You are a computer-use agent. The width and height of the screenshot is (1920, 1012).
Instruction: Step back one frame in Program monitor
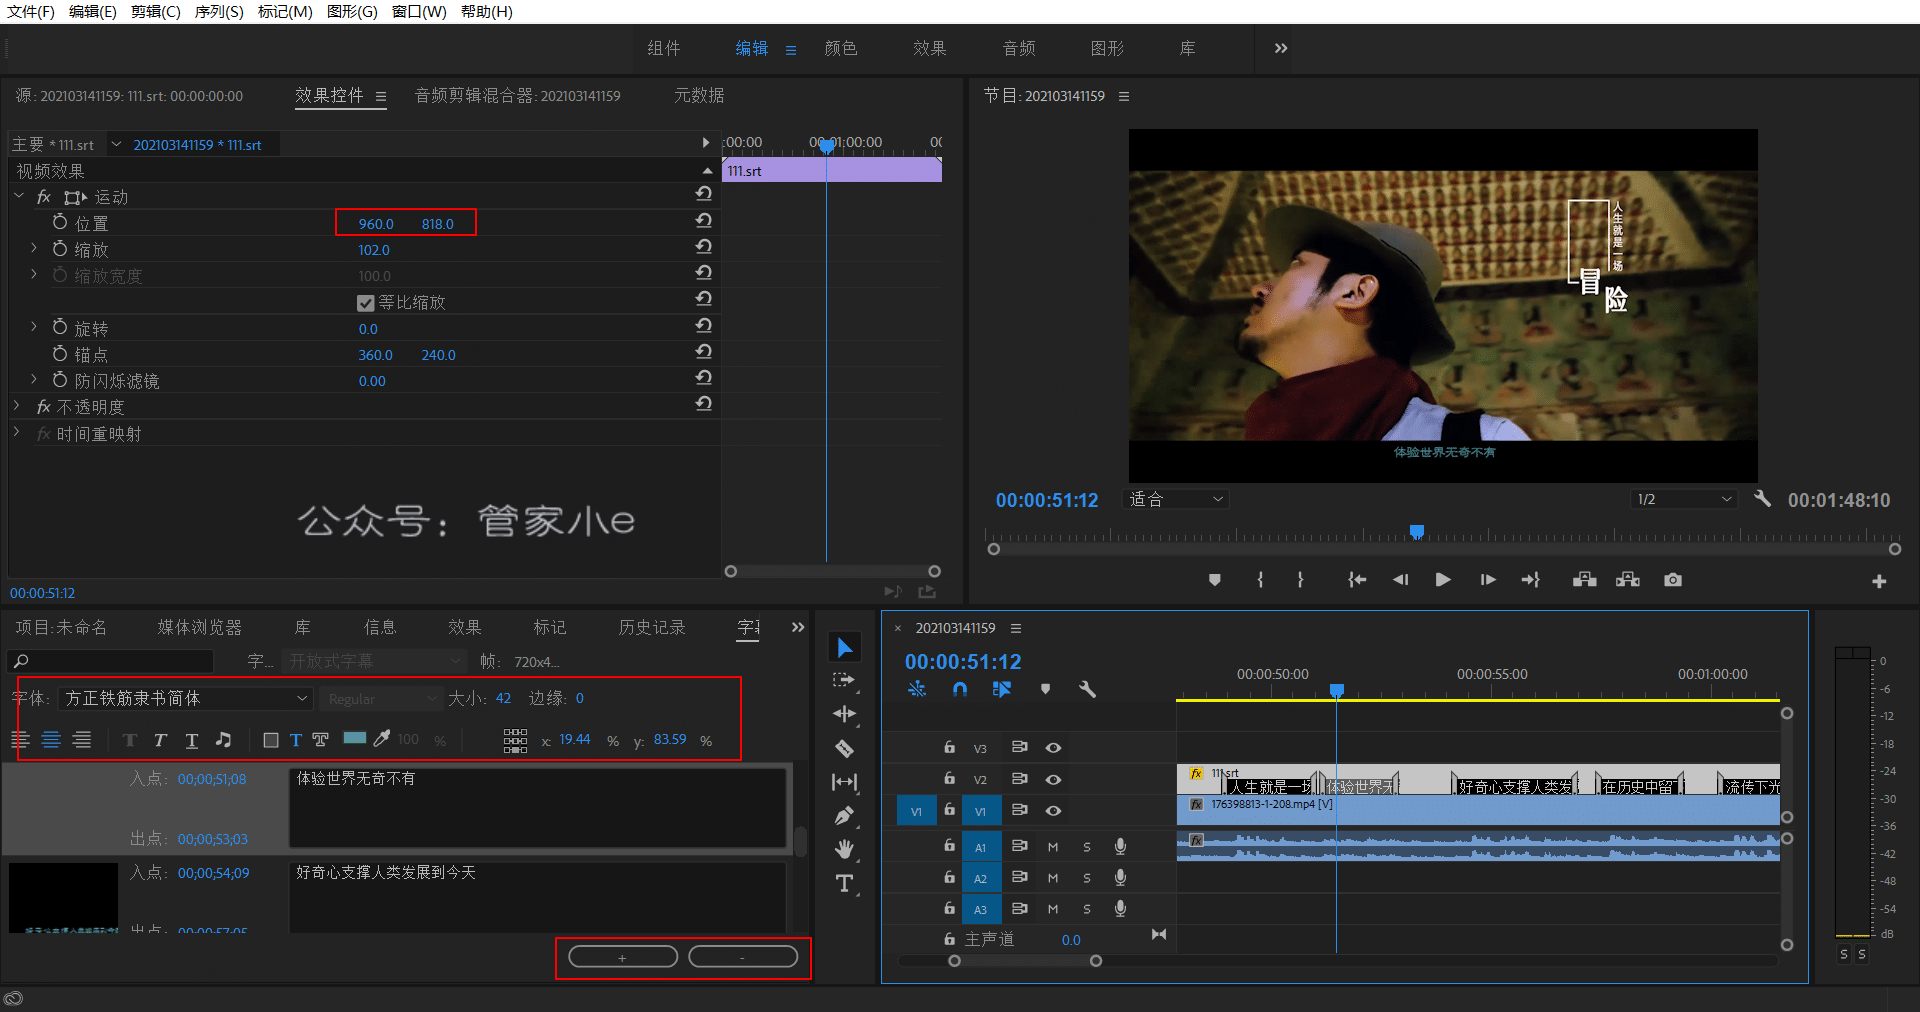(1400, 580)
